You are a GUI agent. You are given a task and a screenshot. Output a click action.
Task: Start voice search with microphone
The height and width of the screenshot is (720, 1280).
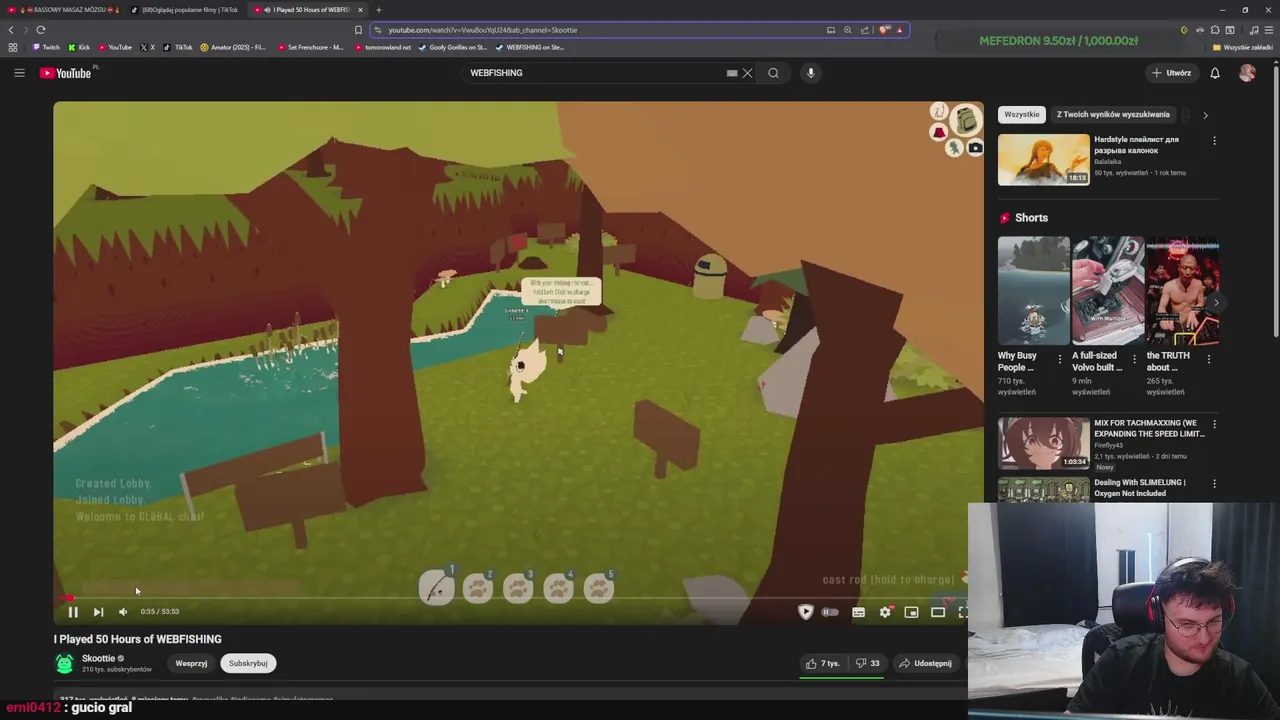[x=811, y=73]
